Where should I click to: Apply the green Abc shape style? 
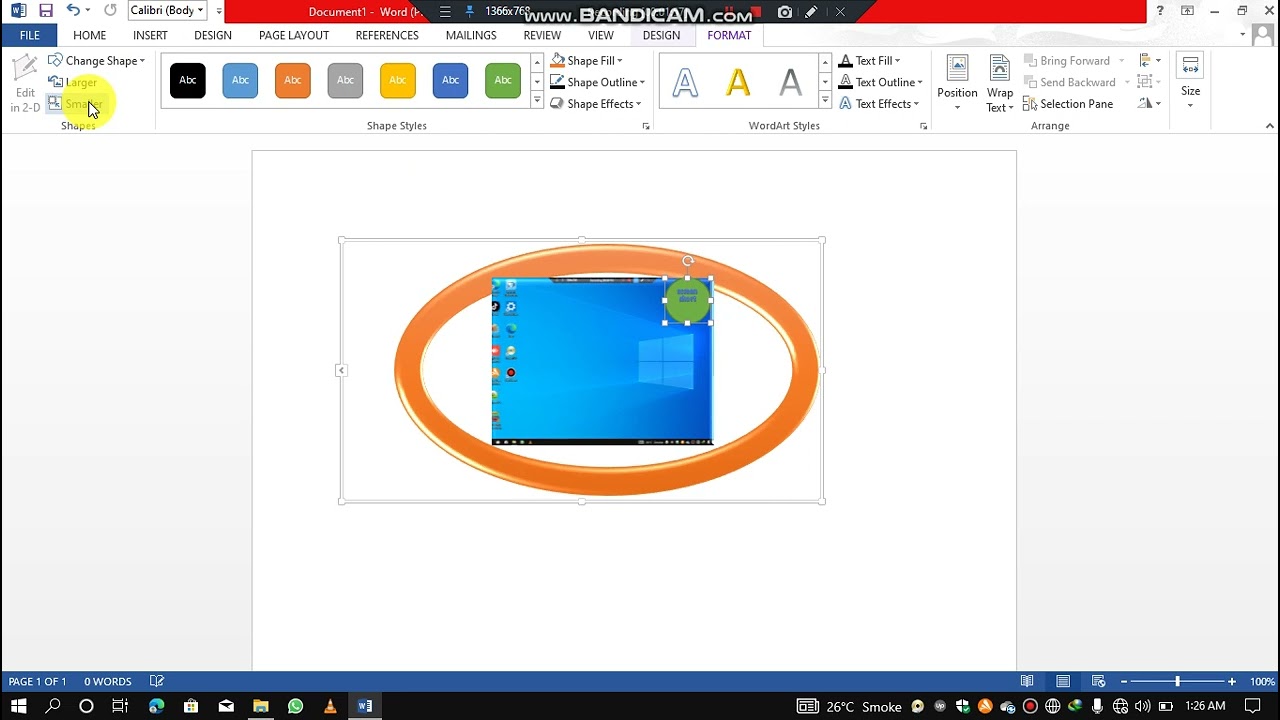coord(503,80)
